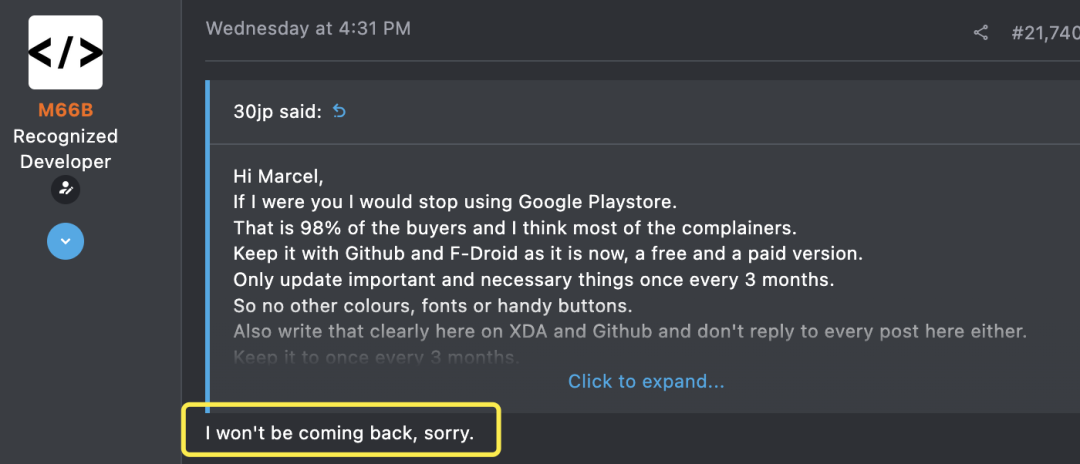The height and width of the screenshot is (464, 1080).
Task: Open M66B's code-bracket avatar image
Action: pyautogui.click(x=65, y=52)
